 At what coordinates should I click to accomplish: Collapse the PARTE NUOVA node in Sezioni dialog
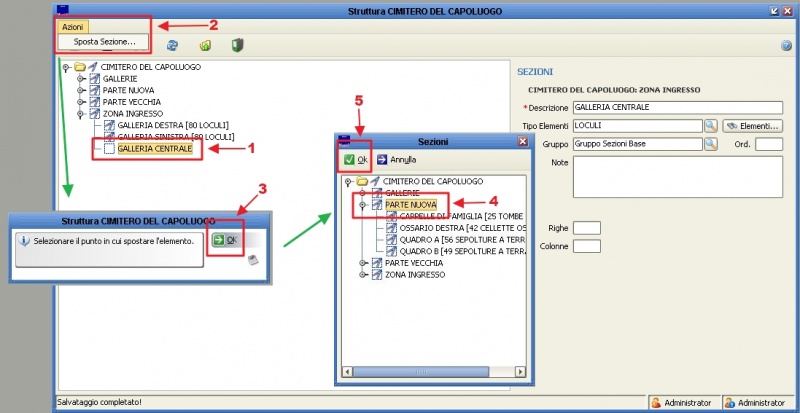coord(363,205)
